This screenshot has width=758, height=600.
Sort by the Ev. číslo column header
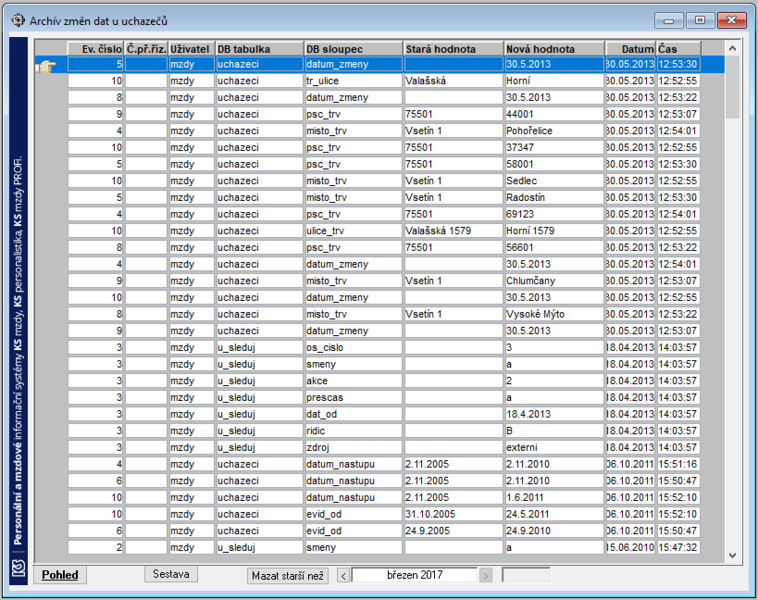[95, 49]
